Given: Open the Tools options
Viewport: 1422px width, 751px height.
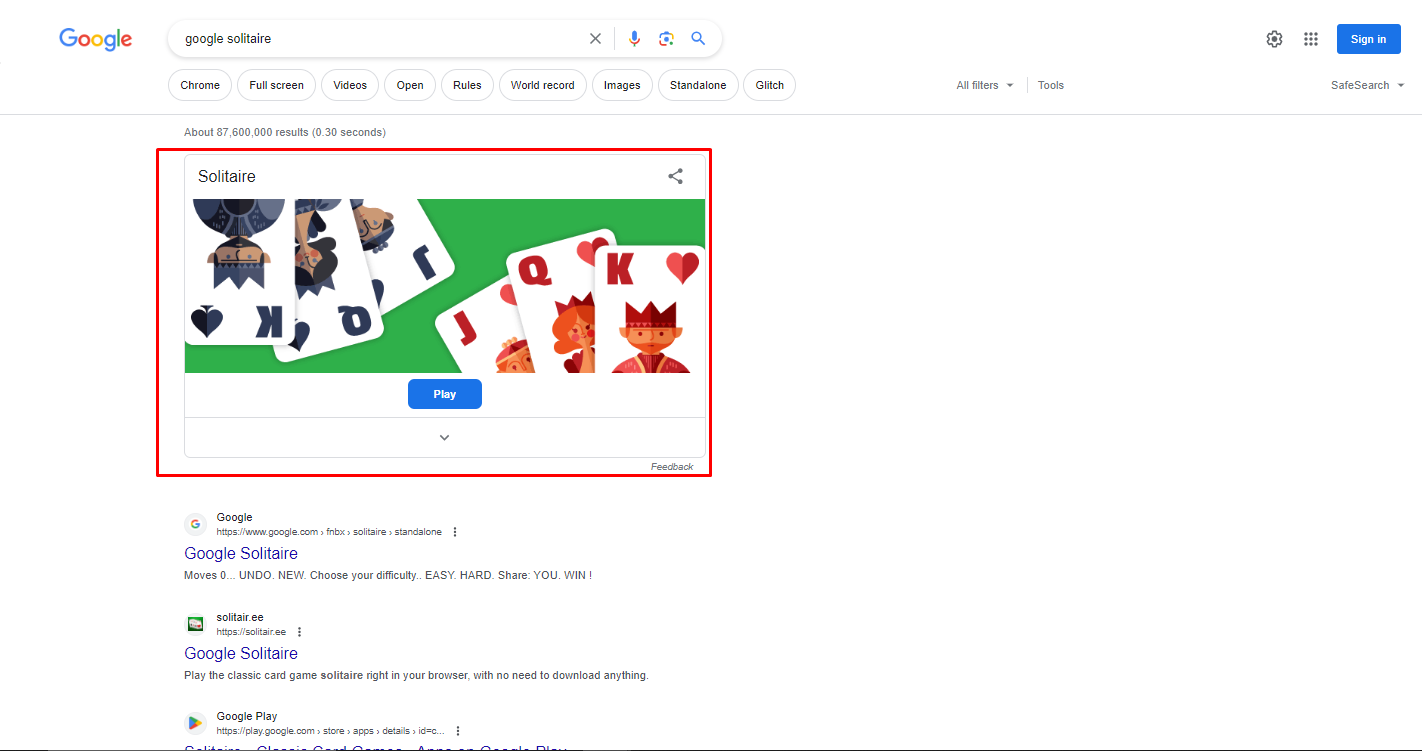Looking at the screenshot, I should 1051,85.
